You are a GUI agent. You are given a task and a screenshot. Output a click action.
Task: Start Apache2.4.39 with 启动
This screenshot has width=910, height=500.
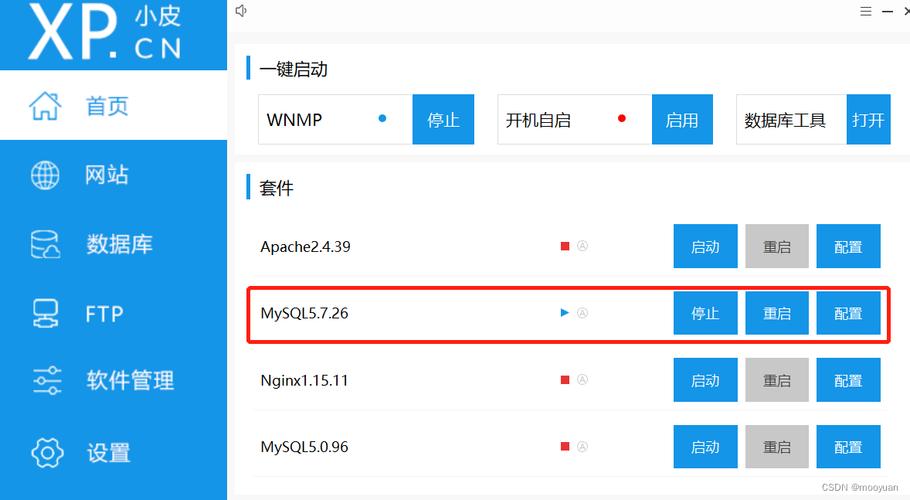[705, 247]
